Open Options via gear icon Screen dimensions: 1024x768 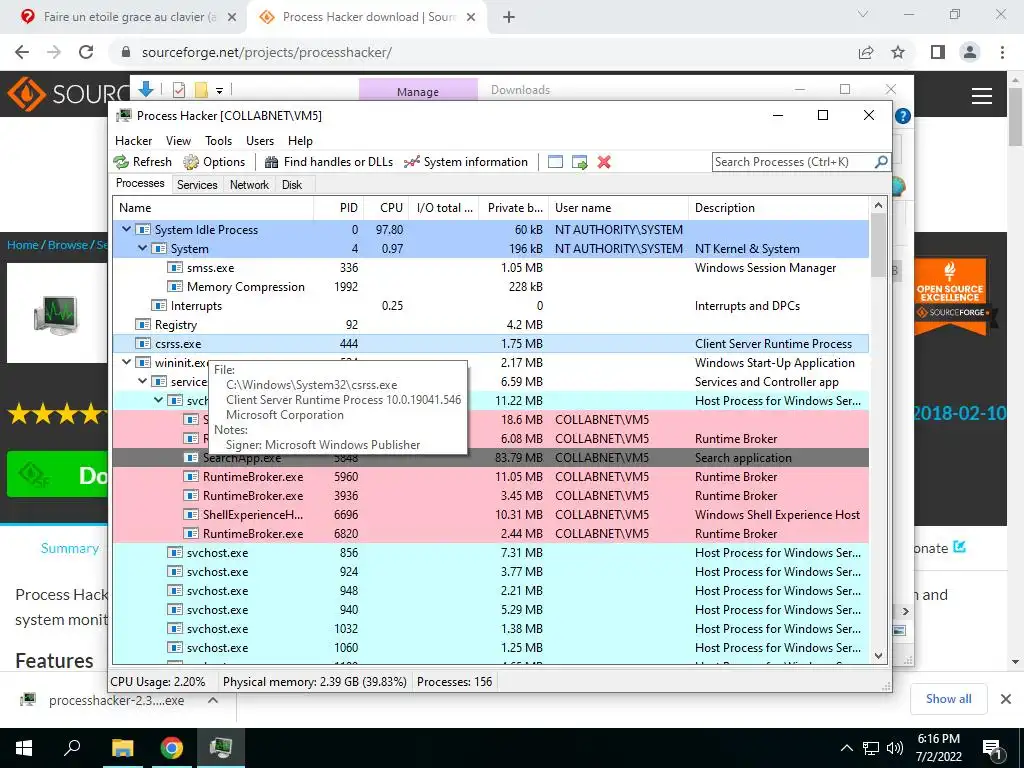191,162
